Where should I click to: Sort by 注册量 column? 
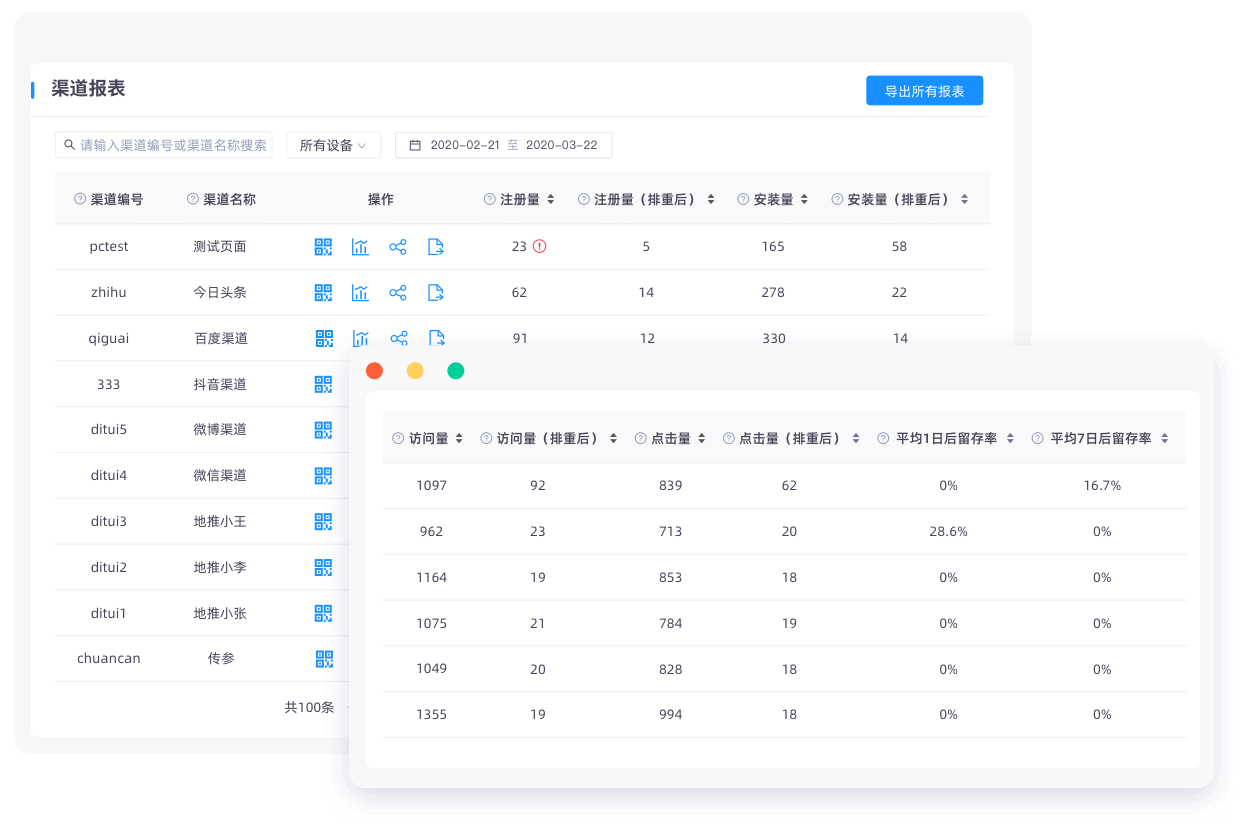[550, 199]
